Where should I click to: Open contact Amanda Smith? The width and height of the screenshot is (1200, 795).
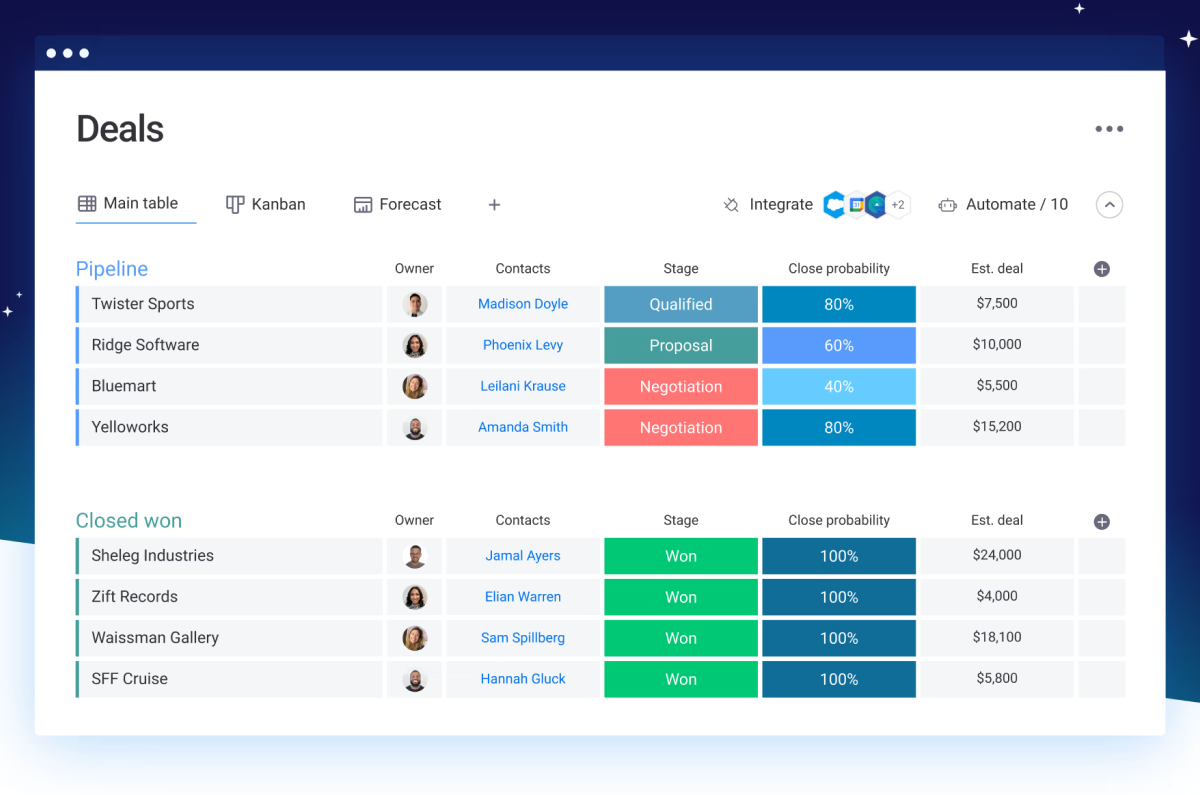[523, 427]
